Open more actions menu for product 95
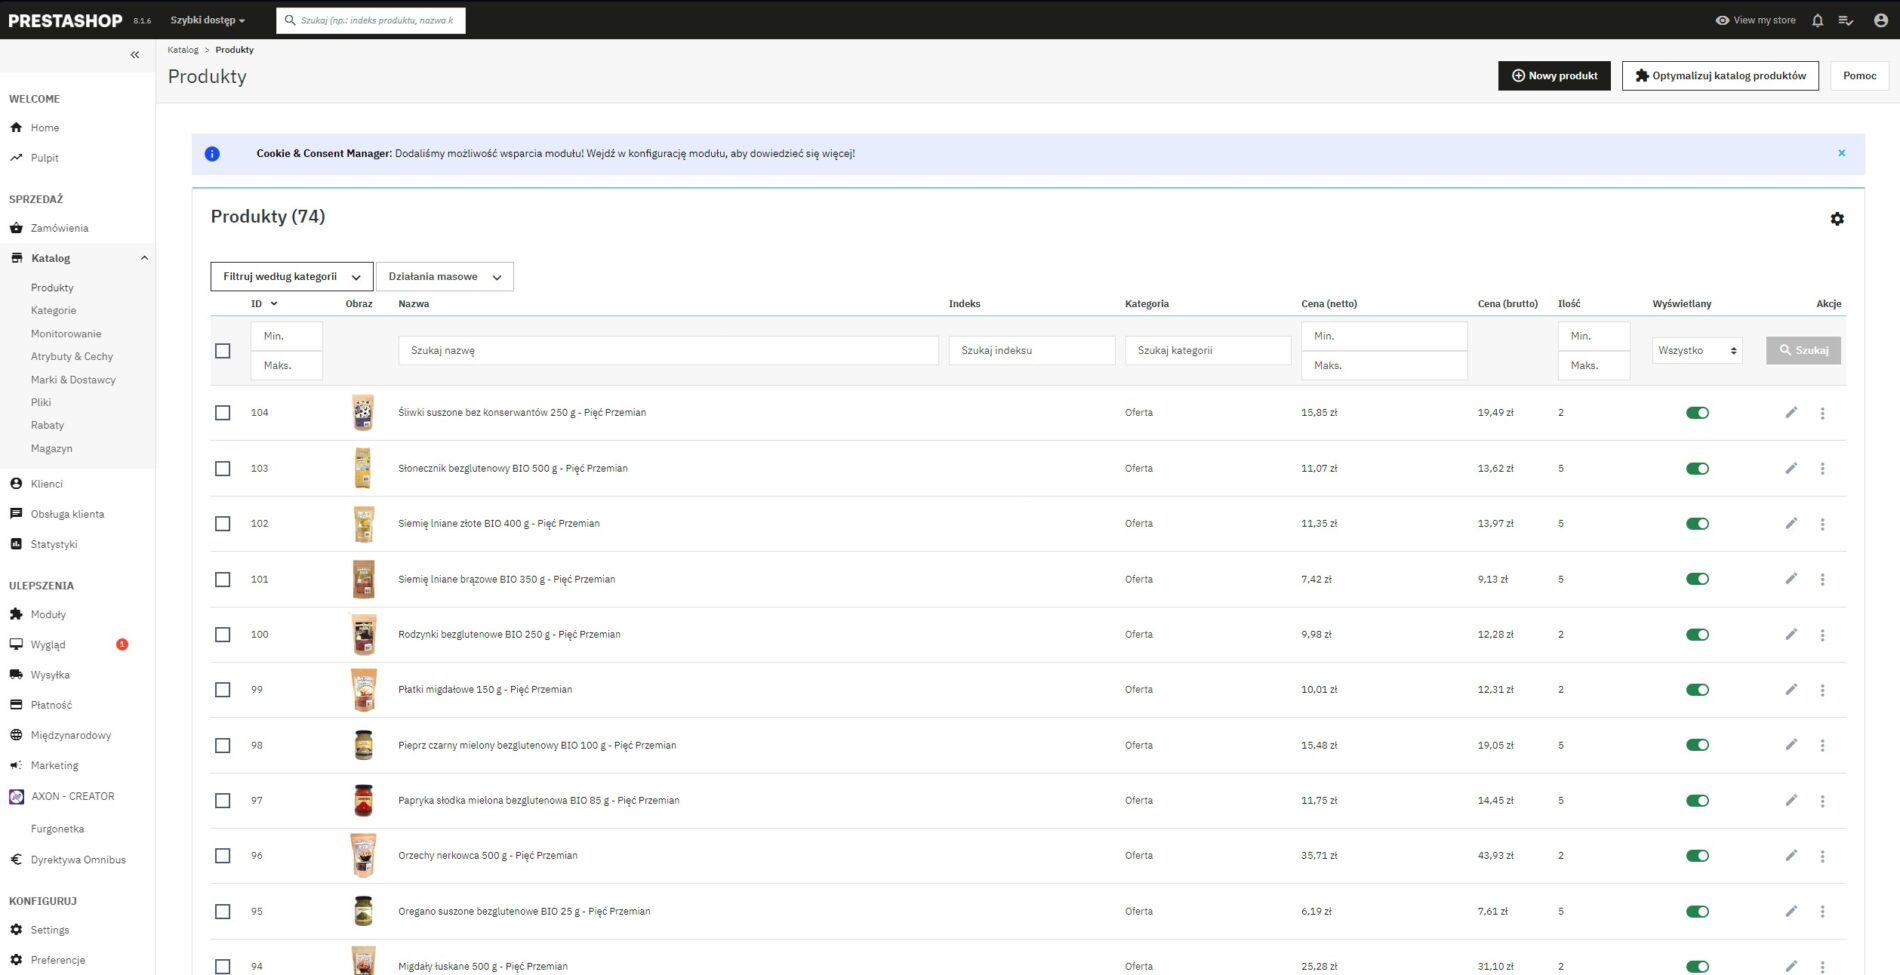Screen dimensions: 1900x975 (x=1822, y=911)
